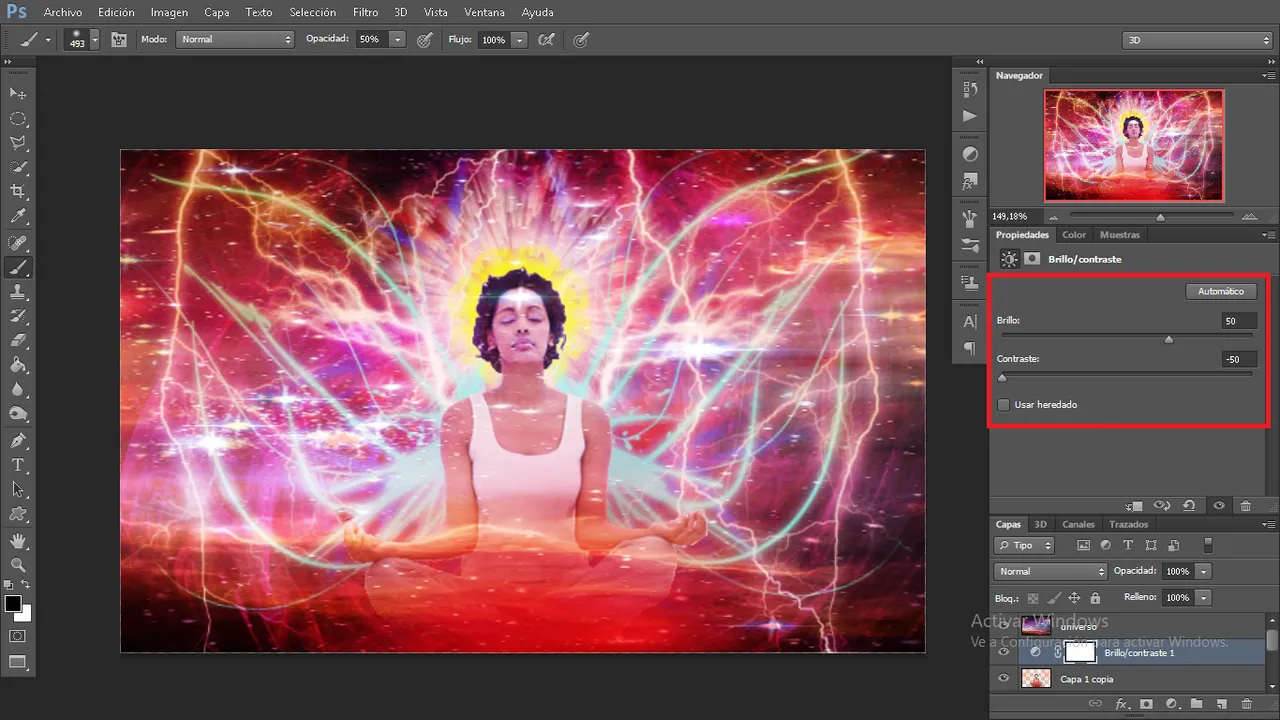Switch to the Trazados tab

(x=1128, y=524)
